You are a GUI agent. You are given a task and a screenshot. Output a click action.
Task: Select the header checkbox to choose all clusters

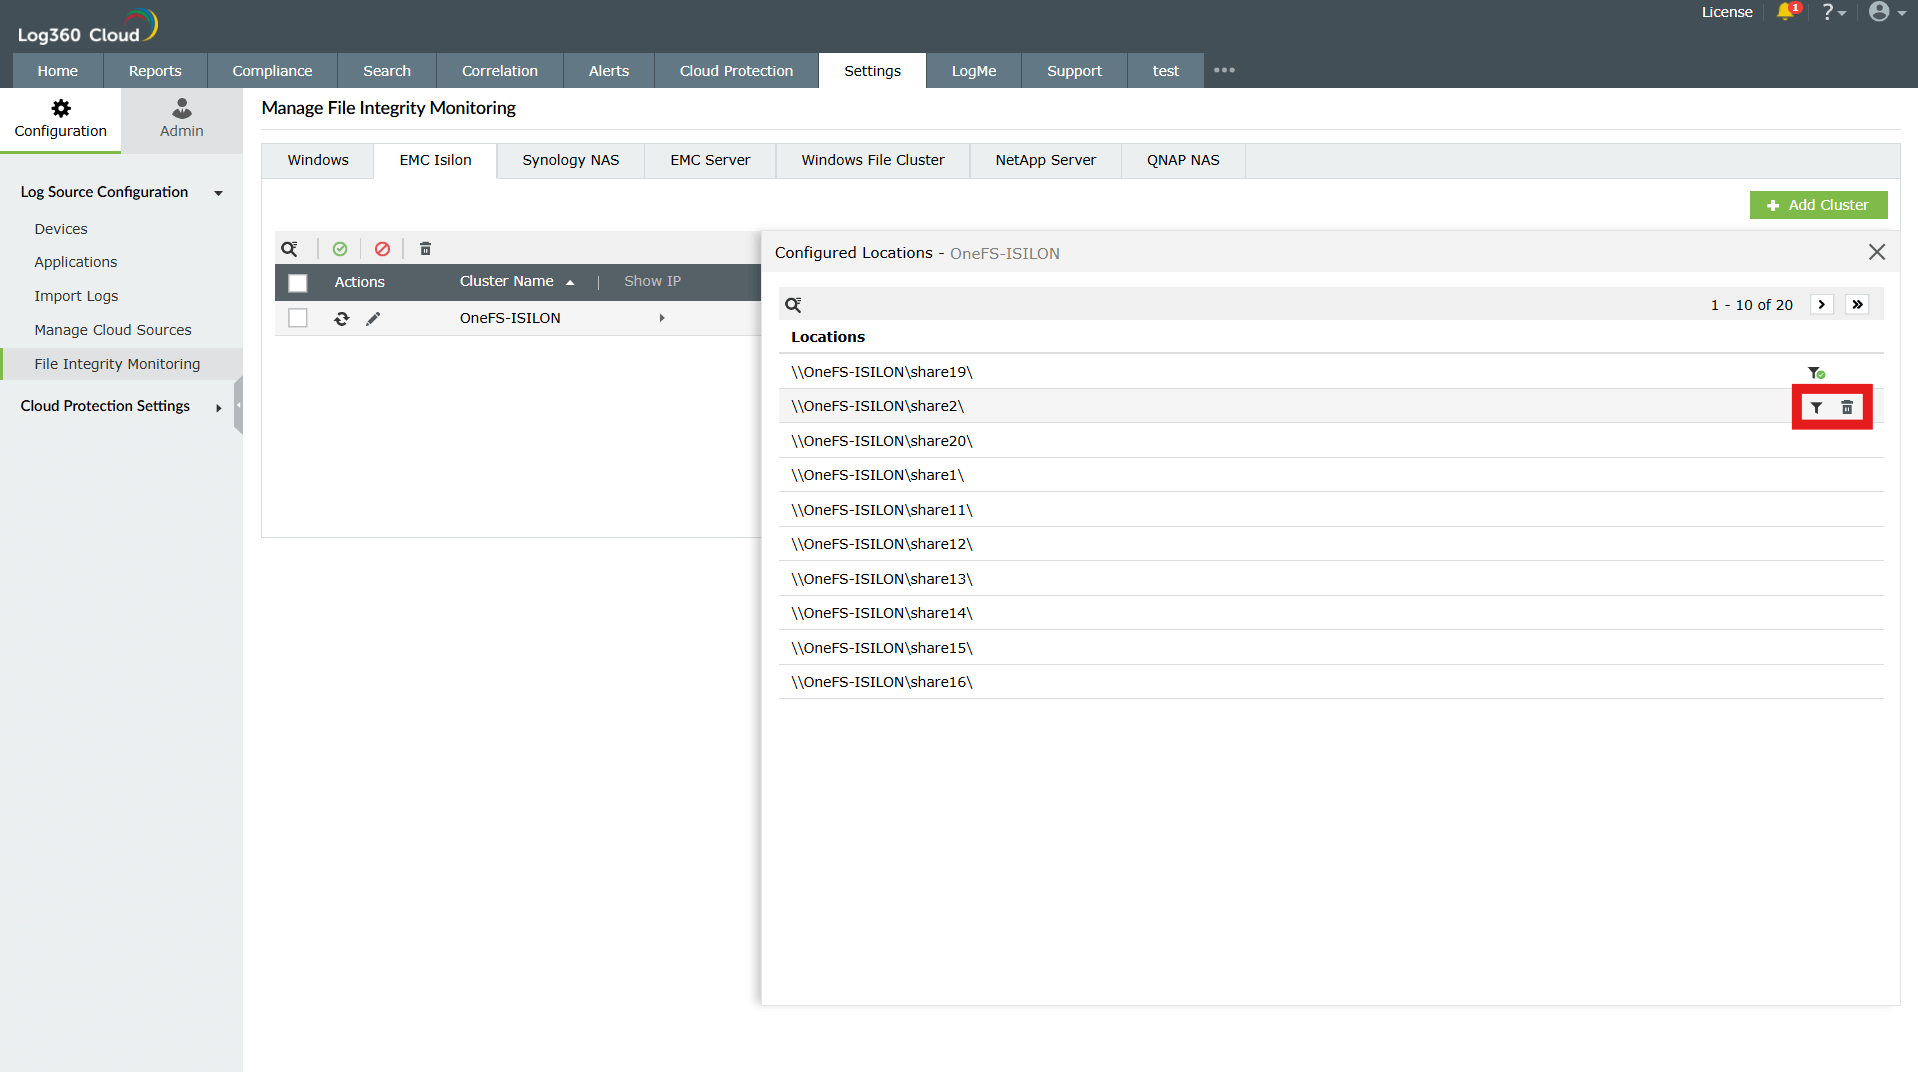298,283
